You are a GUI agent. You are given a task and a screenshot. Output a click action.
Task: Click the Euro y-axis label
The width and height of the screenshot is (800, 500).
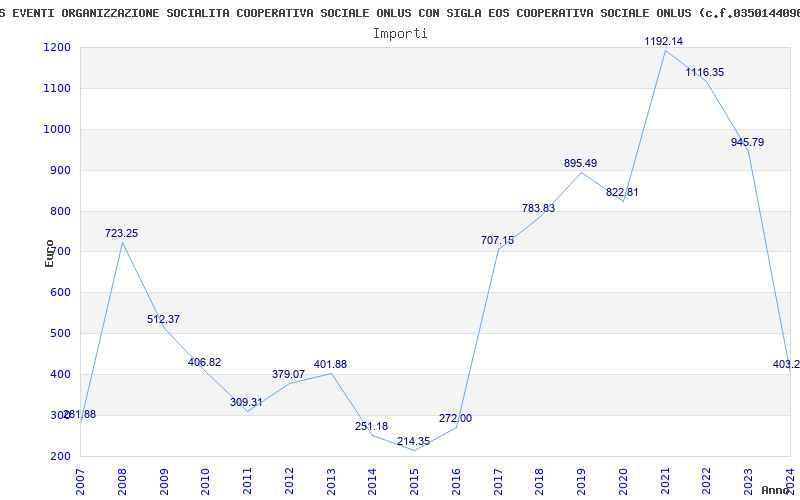click(49, 253)
